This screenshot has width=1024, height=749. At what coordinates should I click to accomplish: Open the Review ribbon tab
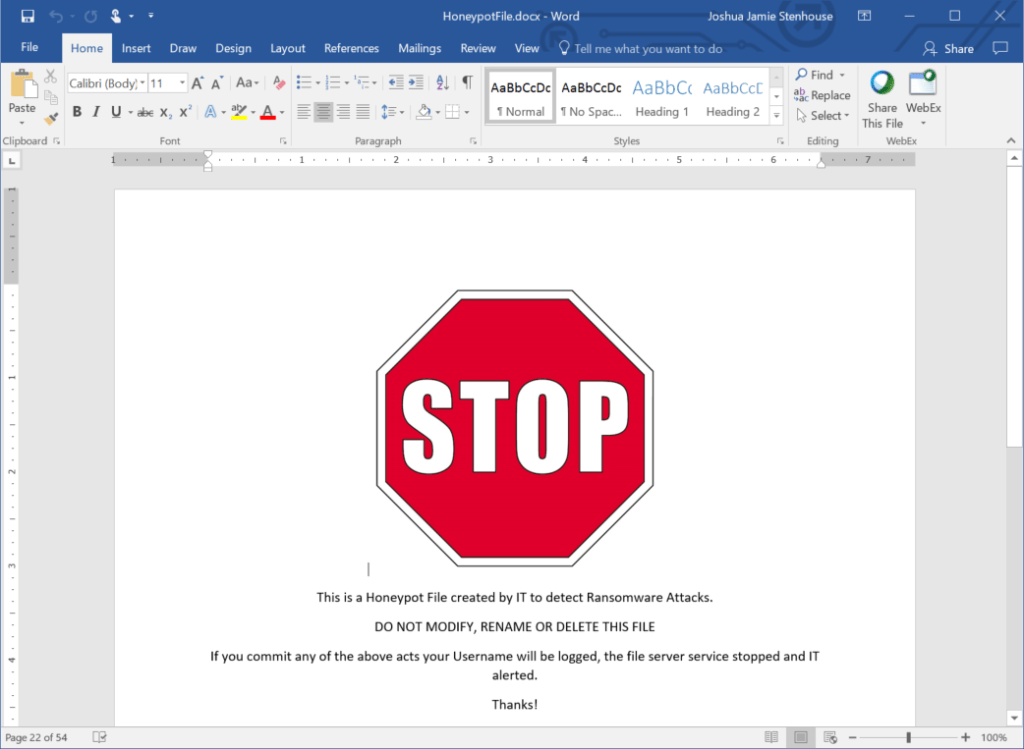(477, 47)
